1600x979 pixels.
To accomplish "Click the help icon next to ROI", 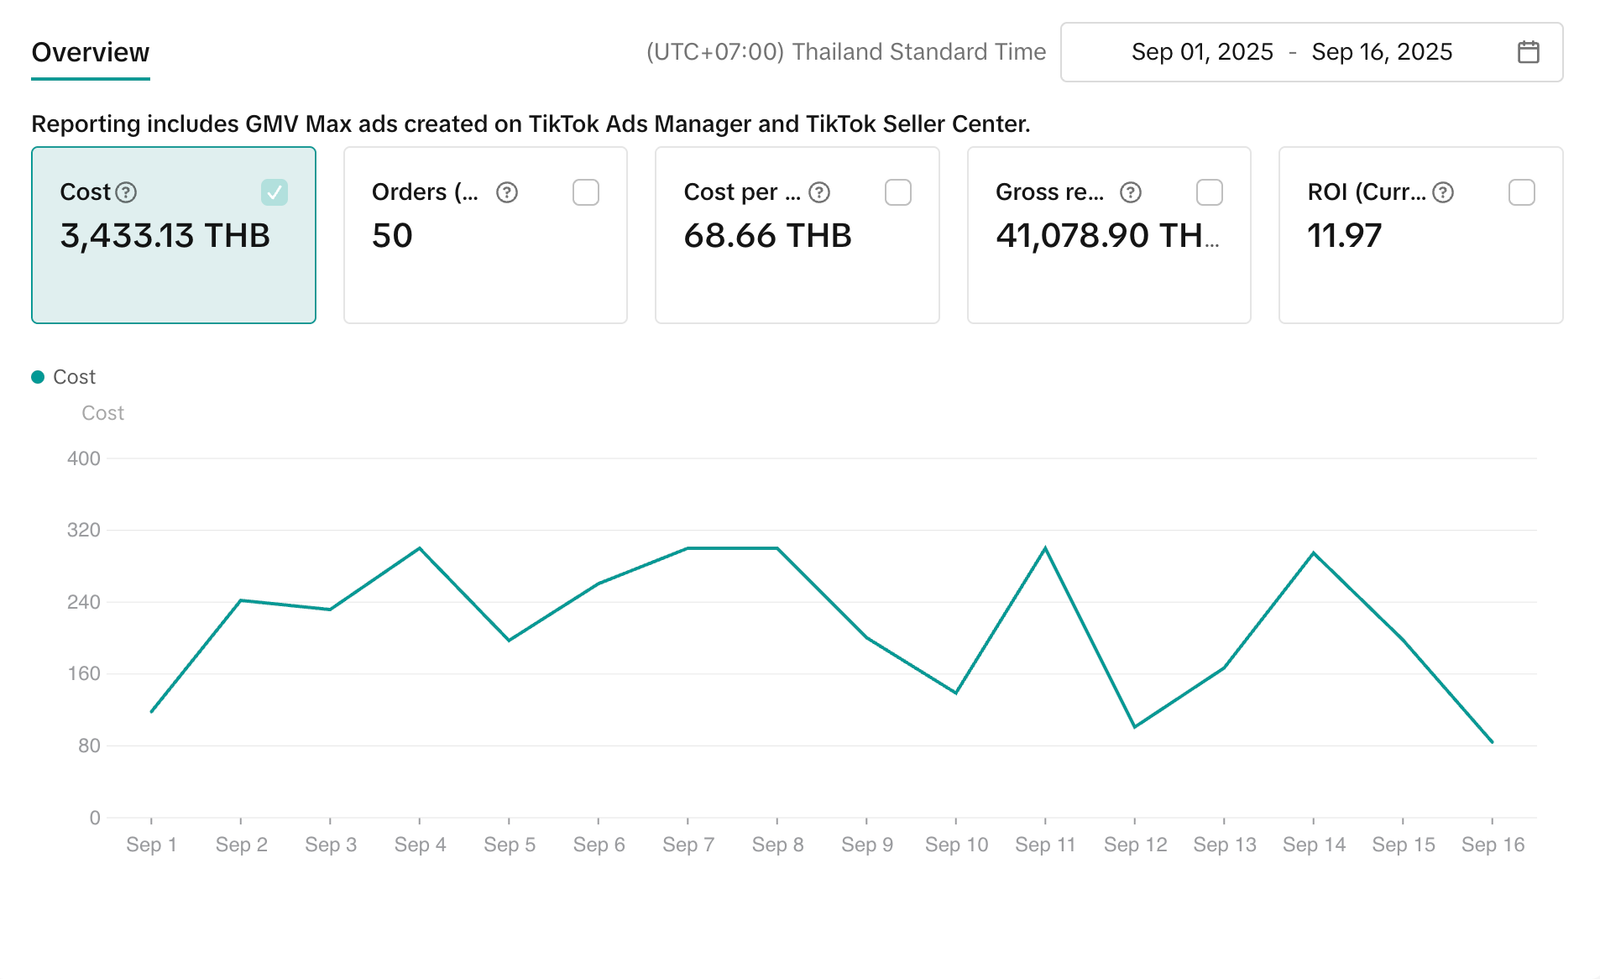I will (x=1442, y=192).
